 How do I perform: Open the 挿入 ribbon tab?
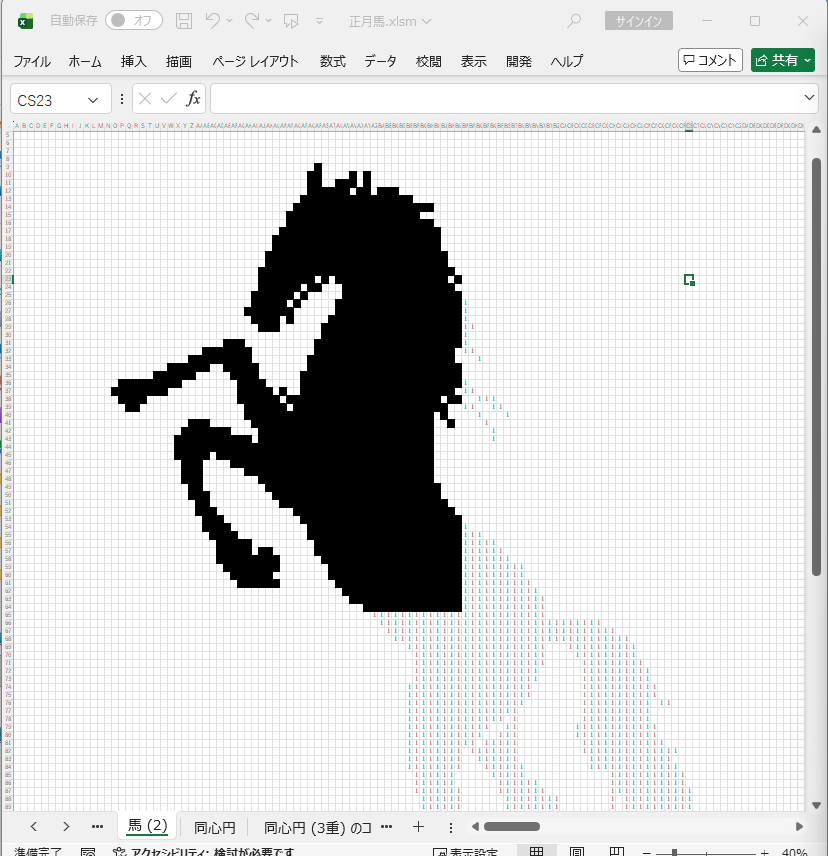coord(134,61)
